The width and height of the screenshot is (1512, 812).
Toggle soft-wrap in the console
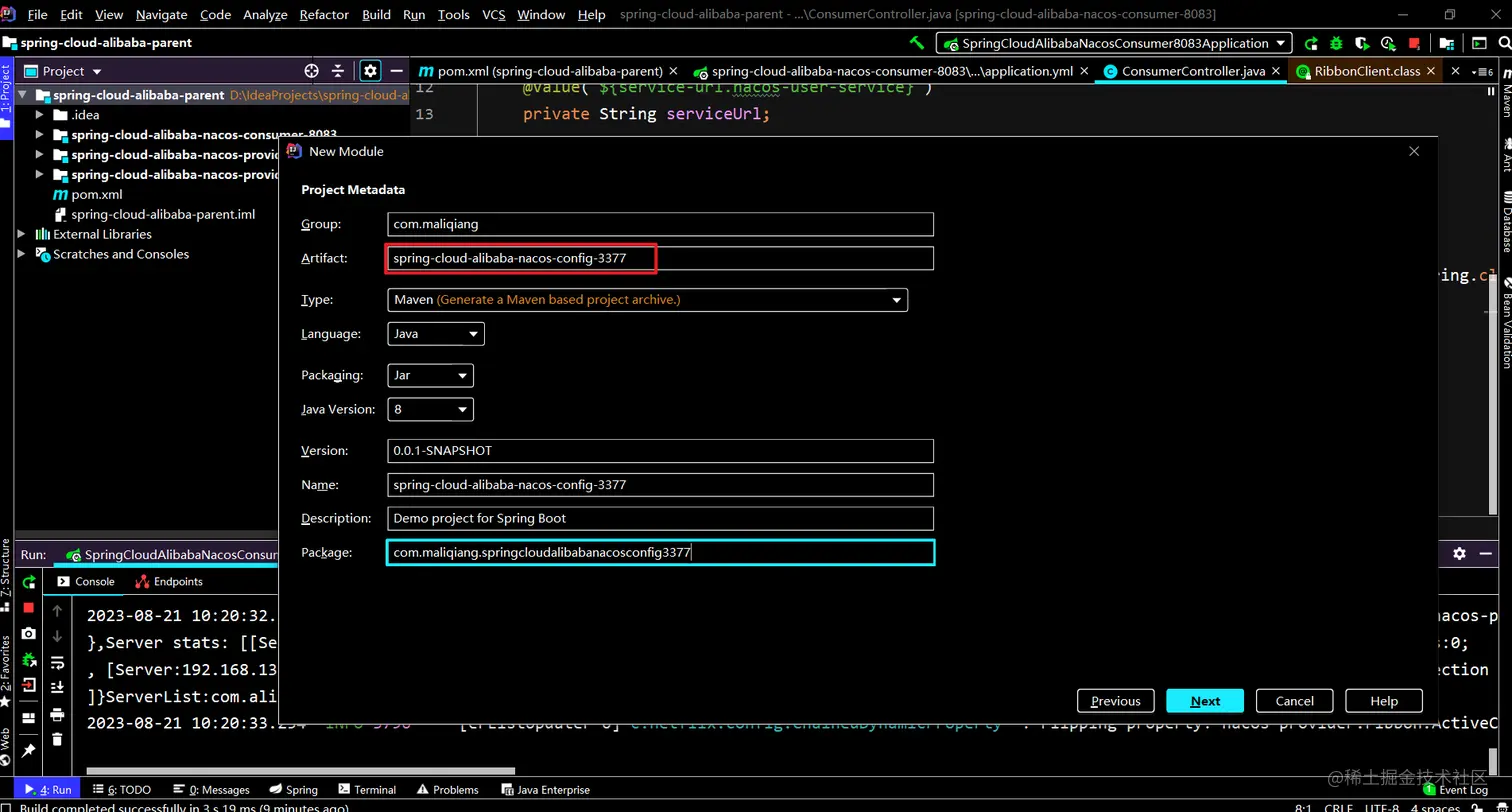[x=57, y=663]
